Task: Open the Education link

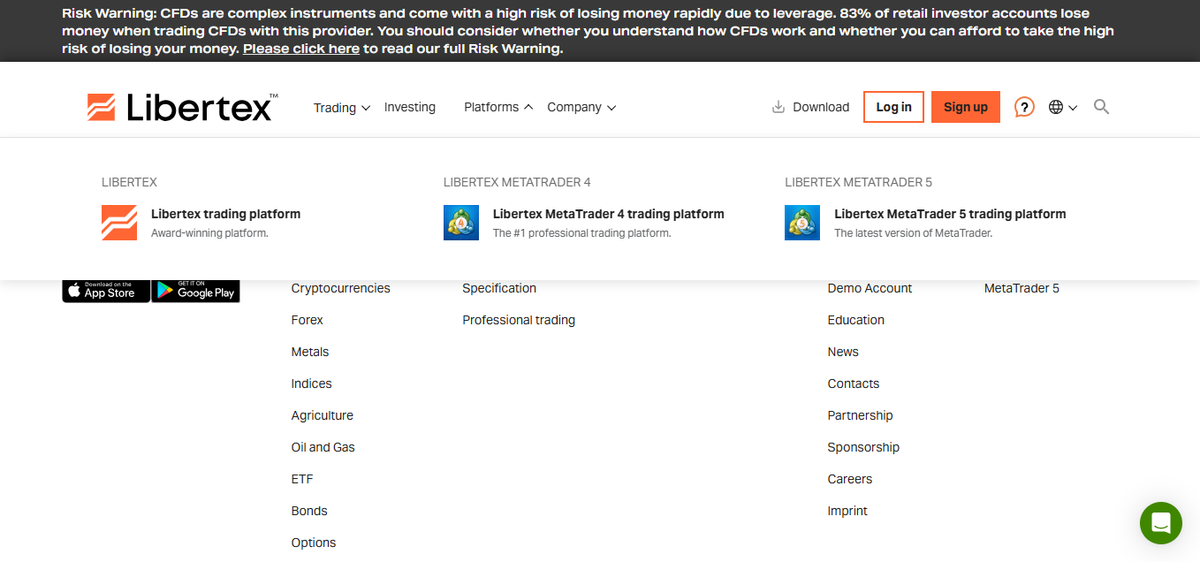Action: coord(856,320)
